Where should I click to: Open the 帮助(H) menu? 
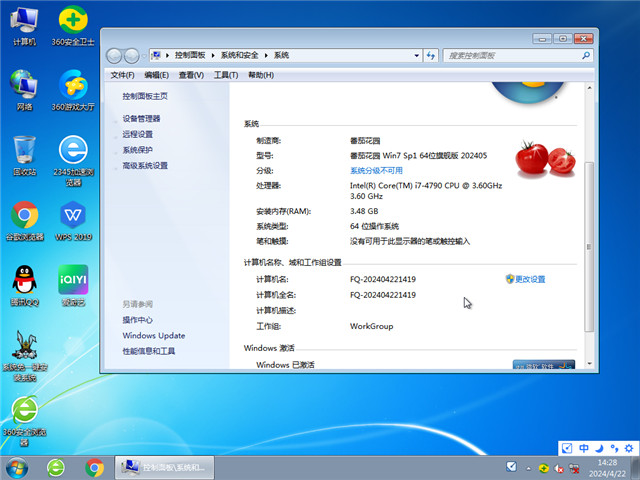tap(261, 75)
